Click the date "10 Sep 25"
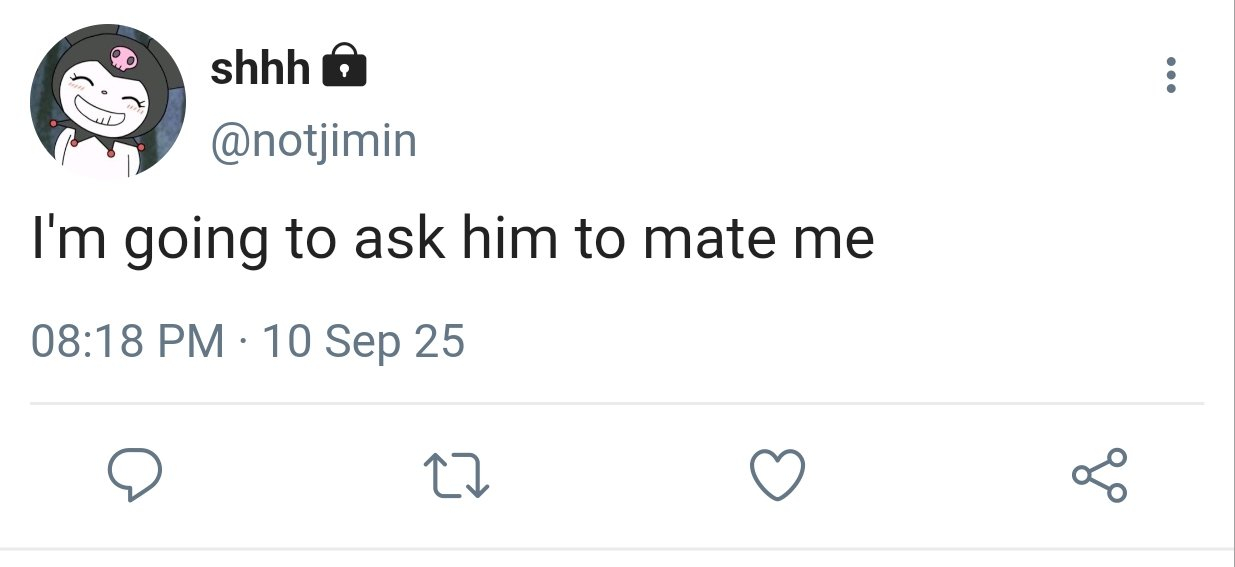This screenshot has width=1235, height=567. [363, 342]
